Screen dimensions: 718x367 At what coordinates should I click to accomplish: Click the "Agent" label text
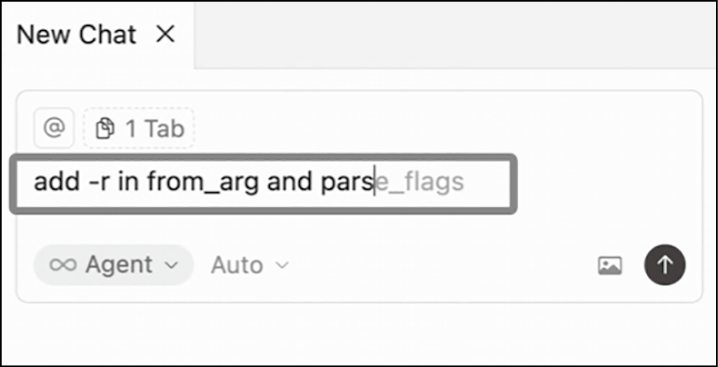click(x=119, y=265)
